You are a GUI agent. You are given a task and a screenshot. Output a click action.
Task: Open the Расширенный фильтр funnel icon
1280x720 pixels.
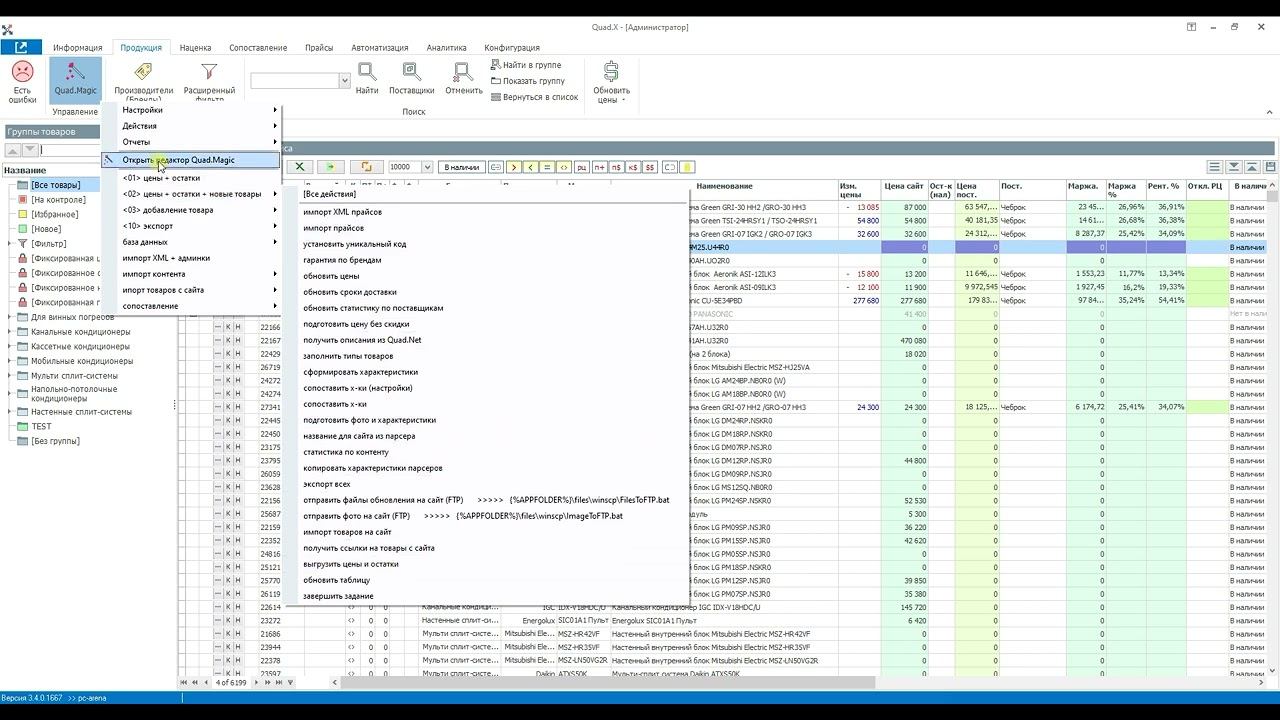(209, 72)
